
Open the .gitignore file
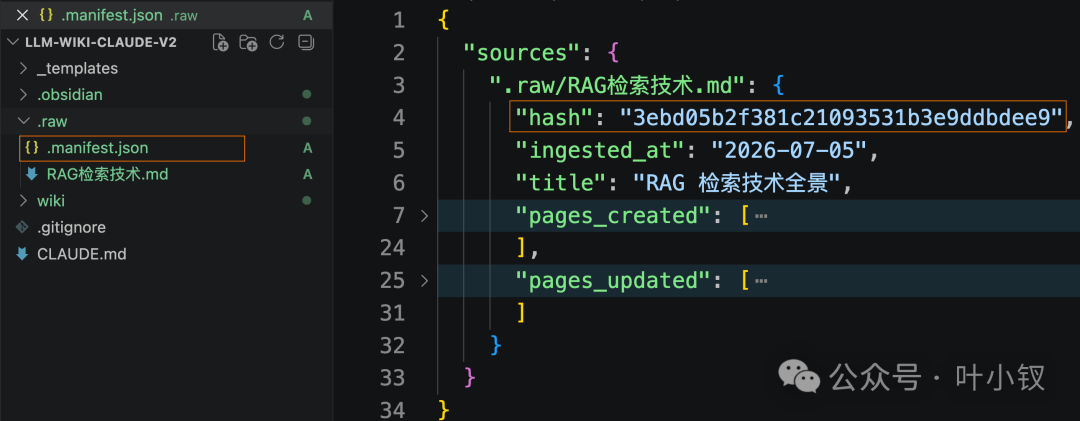[x=71, y=227]
